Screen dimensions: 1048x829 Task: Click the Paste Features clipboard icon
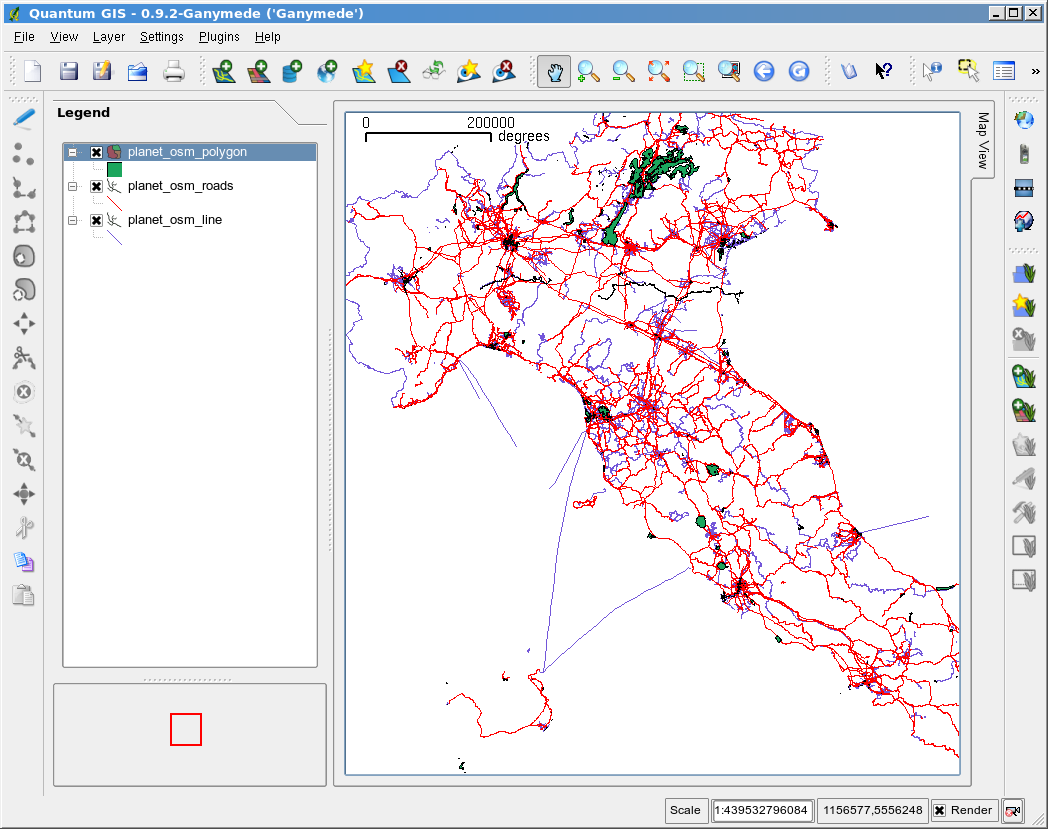(24, 595)
